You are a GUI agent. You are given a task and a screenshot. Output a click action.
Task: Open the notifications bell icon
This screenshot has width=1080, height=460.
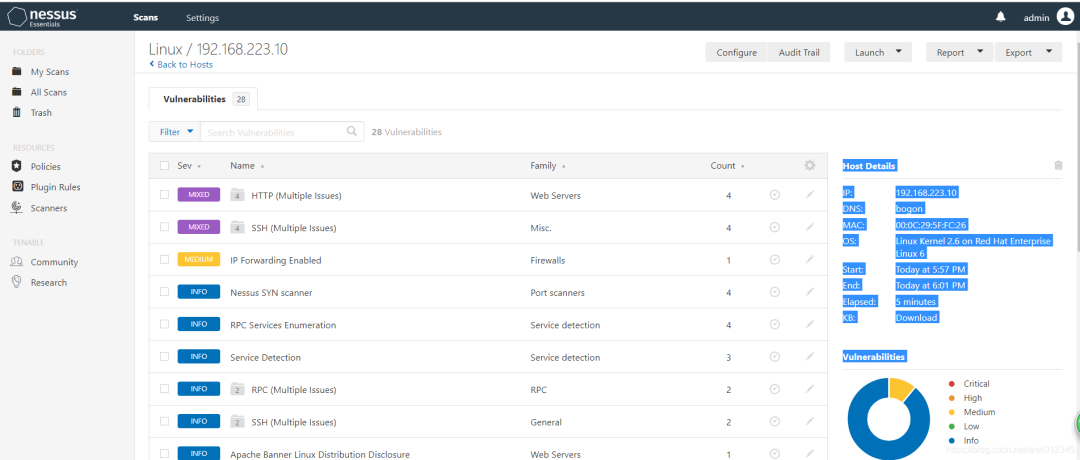1001,17
